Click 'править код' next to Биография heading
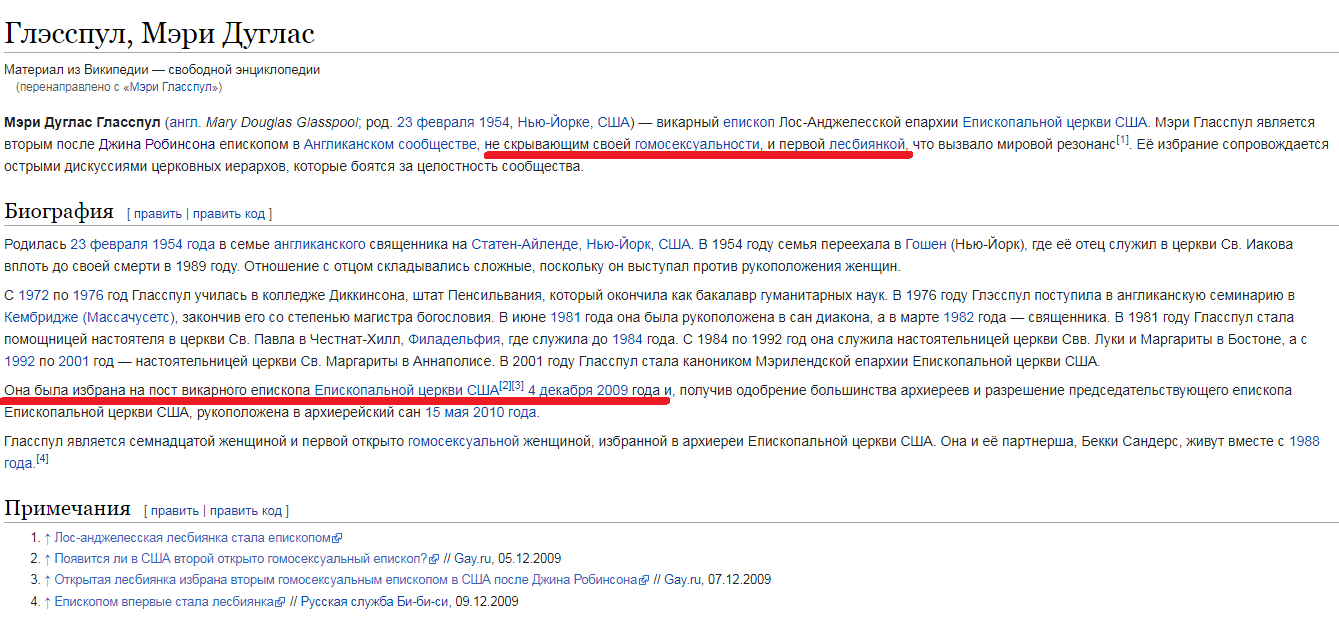 click(x=229, y=214)
